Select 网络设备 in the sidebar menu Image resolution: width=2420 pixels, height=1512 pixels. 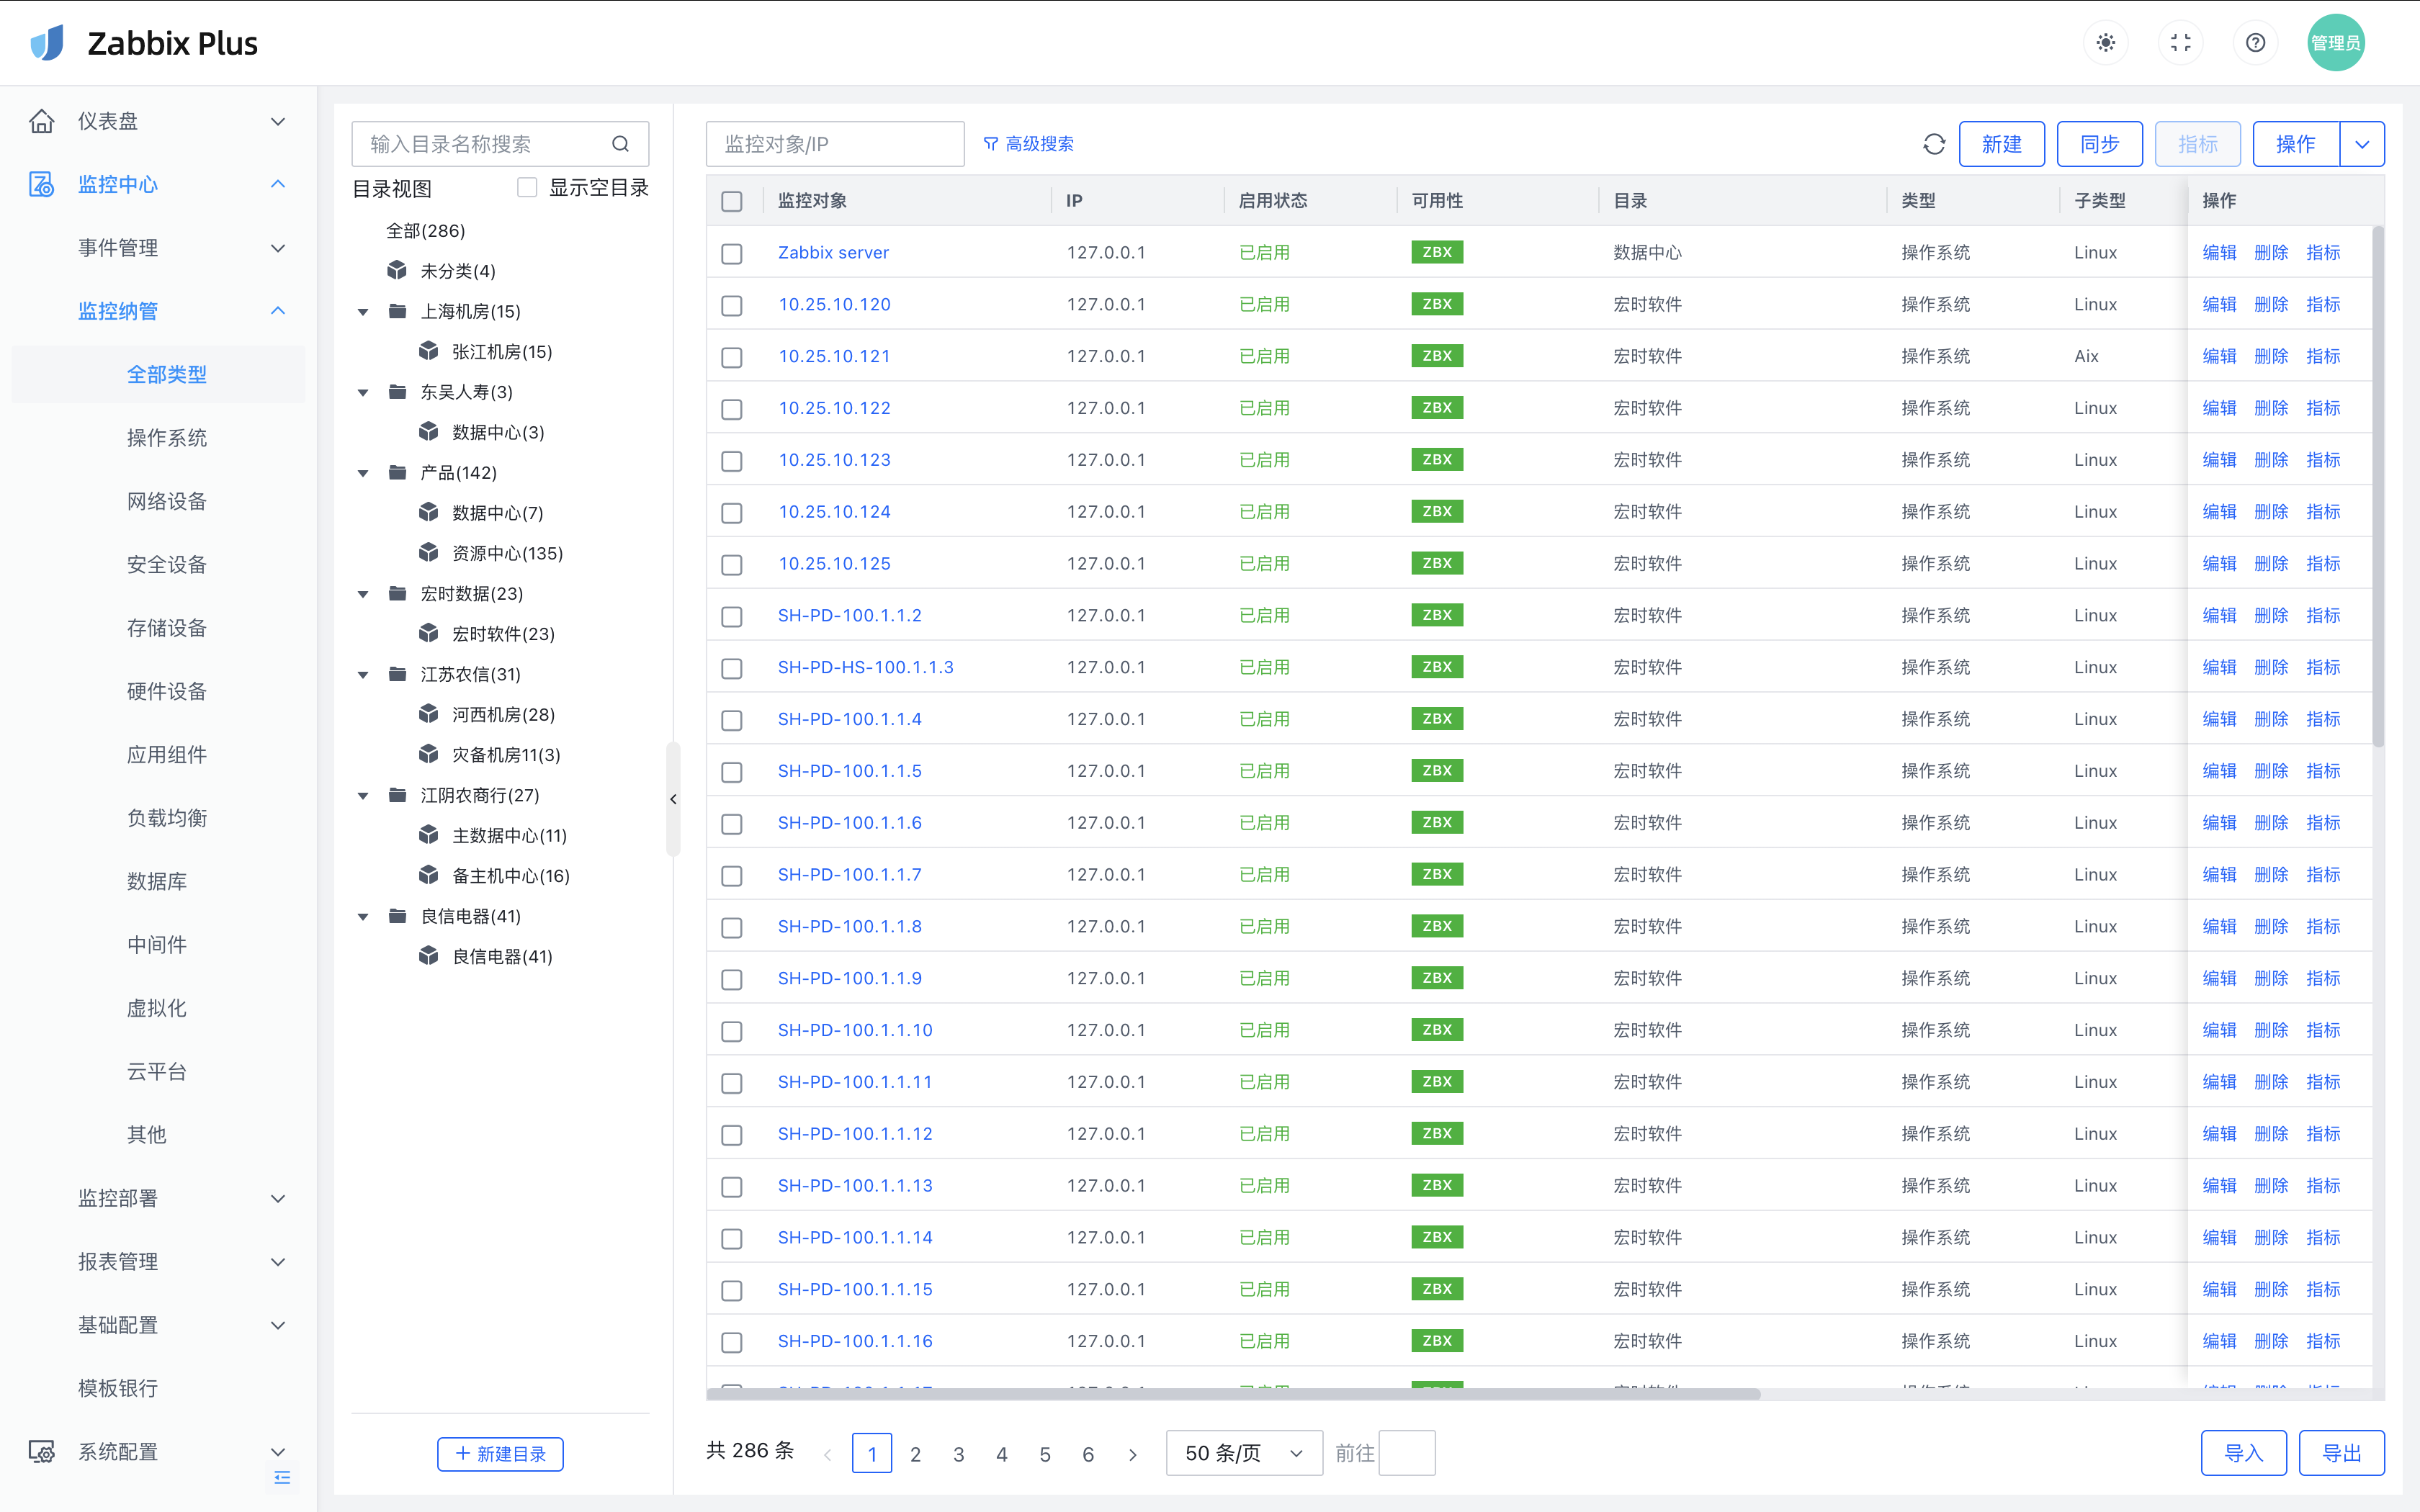[166, 501]
